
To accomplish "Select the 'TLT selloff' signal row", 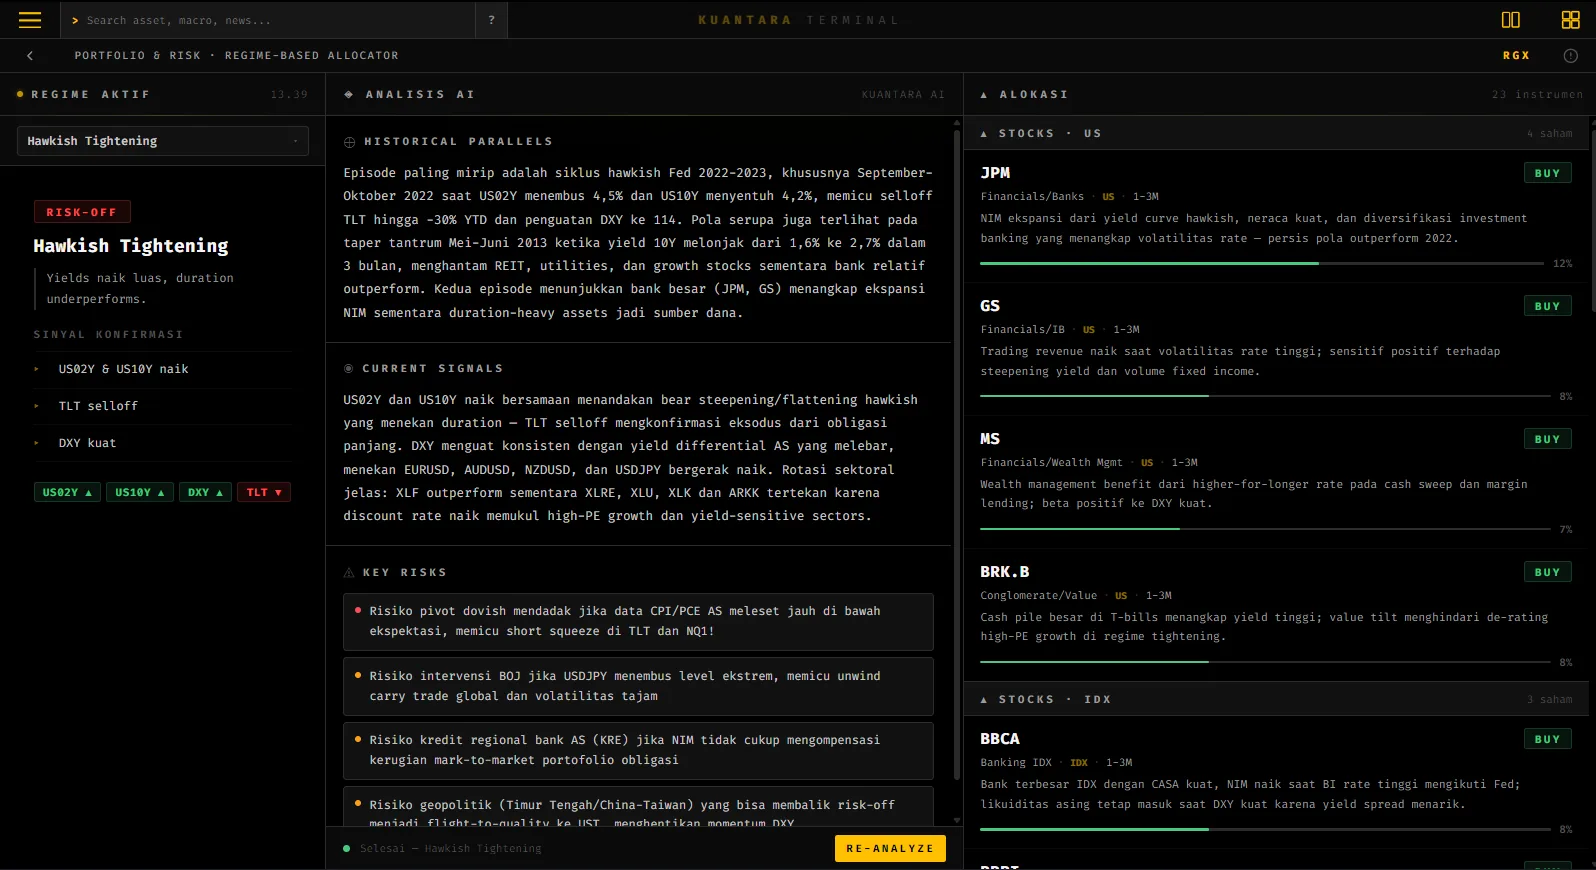I will (x=163, y=406).
